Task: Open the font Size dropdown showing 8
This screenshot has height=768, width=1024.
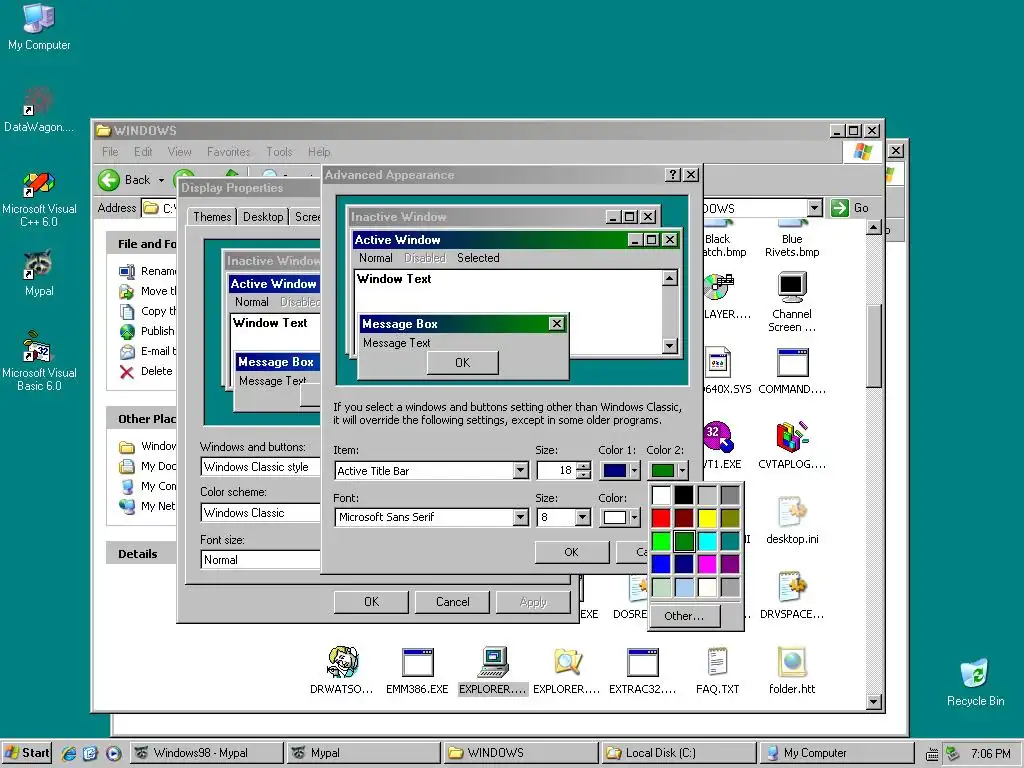Action: click(583, 517)
